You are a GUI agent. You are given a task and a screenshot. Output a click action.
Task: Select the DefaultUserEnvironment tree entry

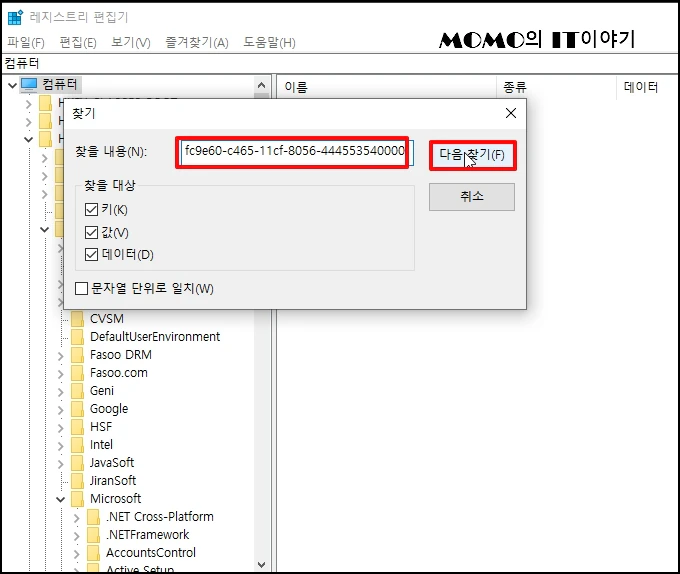click(155, 337)
